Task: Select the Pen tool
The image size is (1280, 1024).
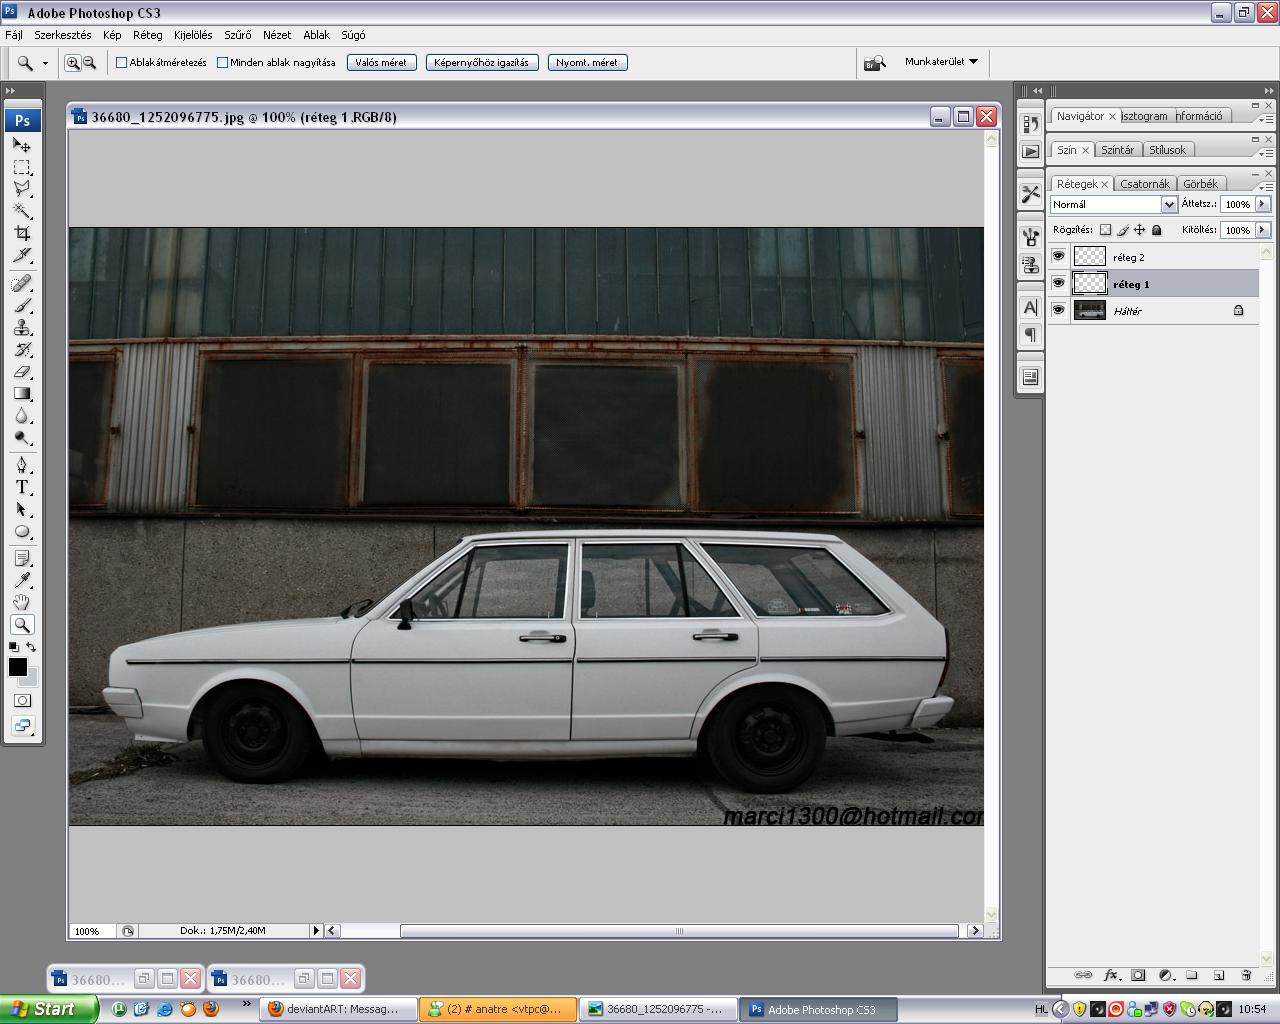Action: (22, 466)
